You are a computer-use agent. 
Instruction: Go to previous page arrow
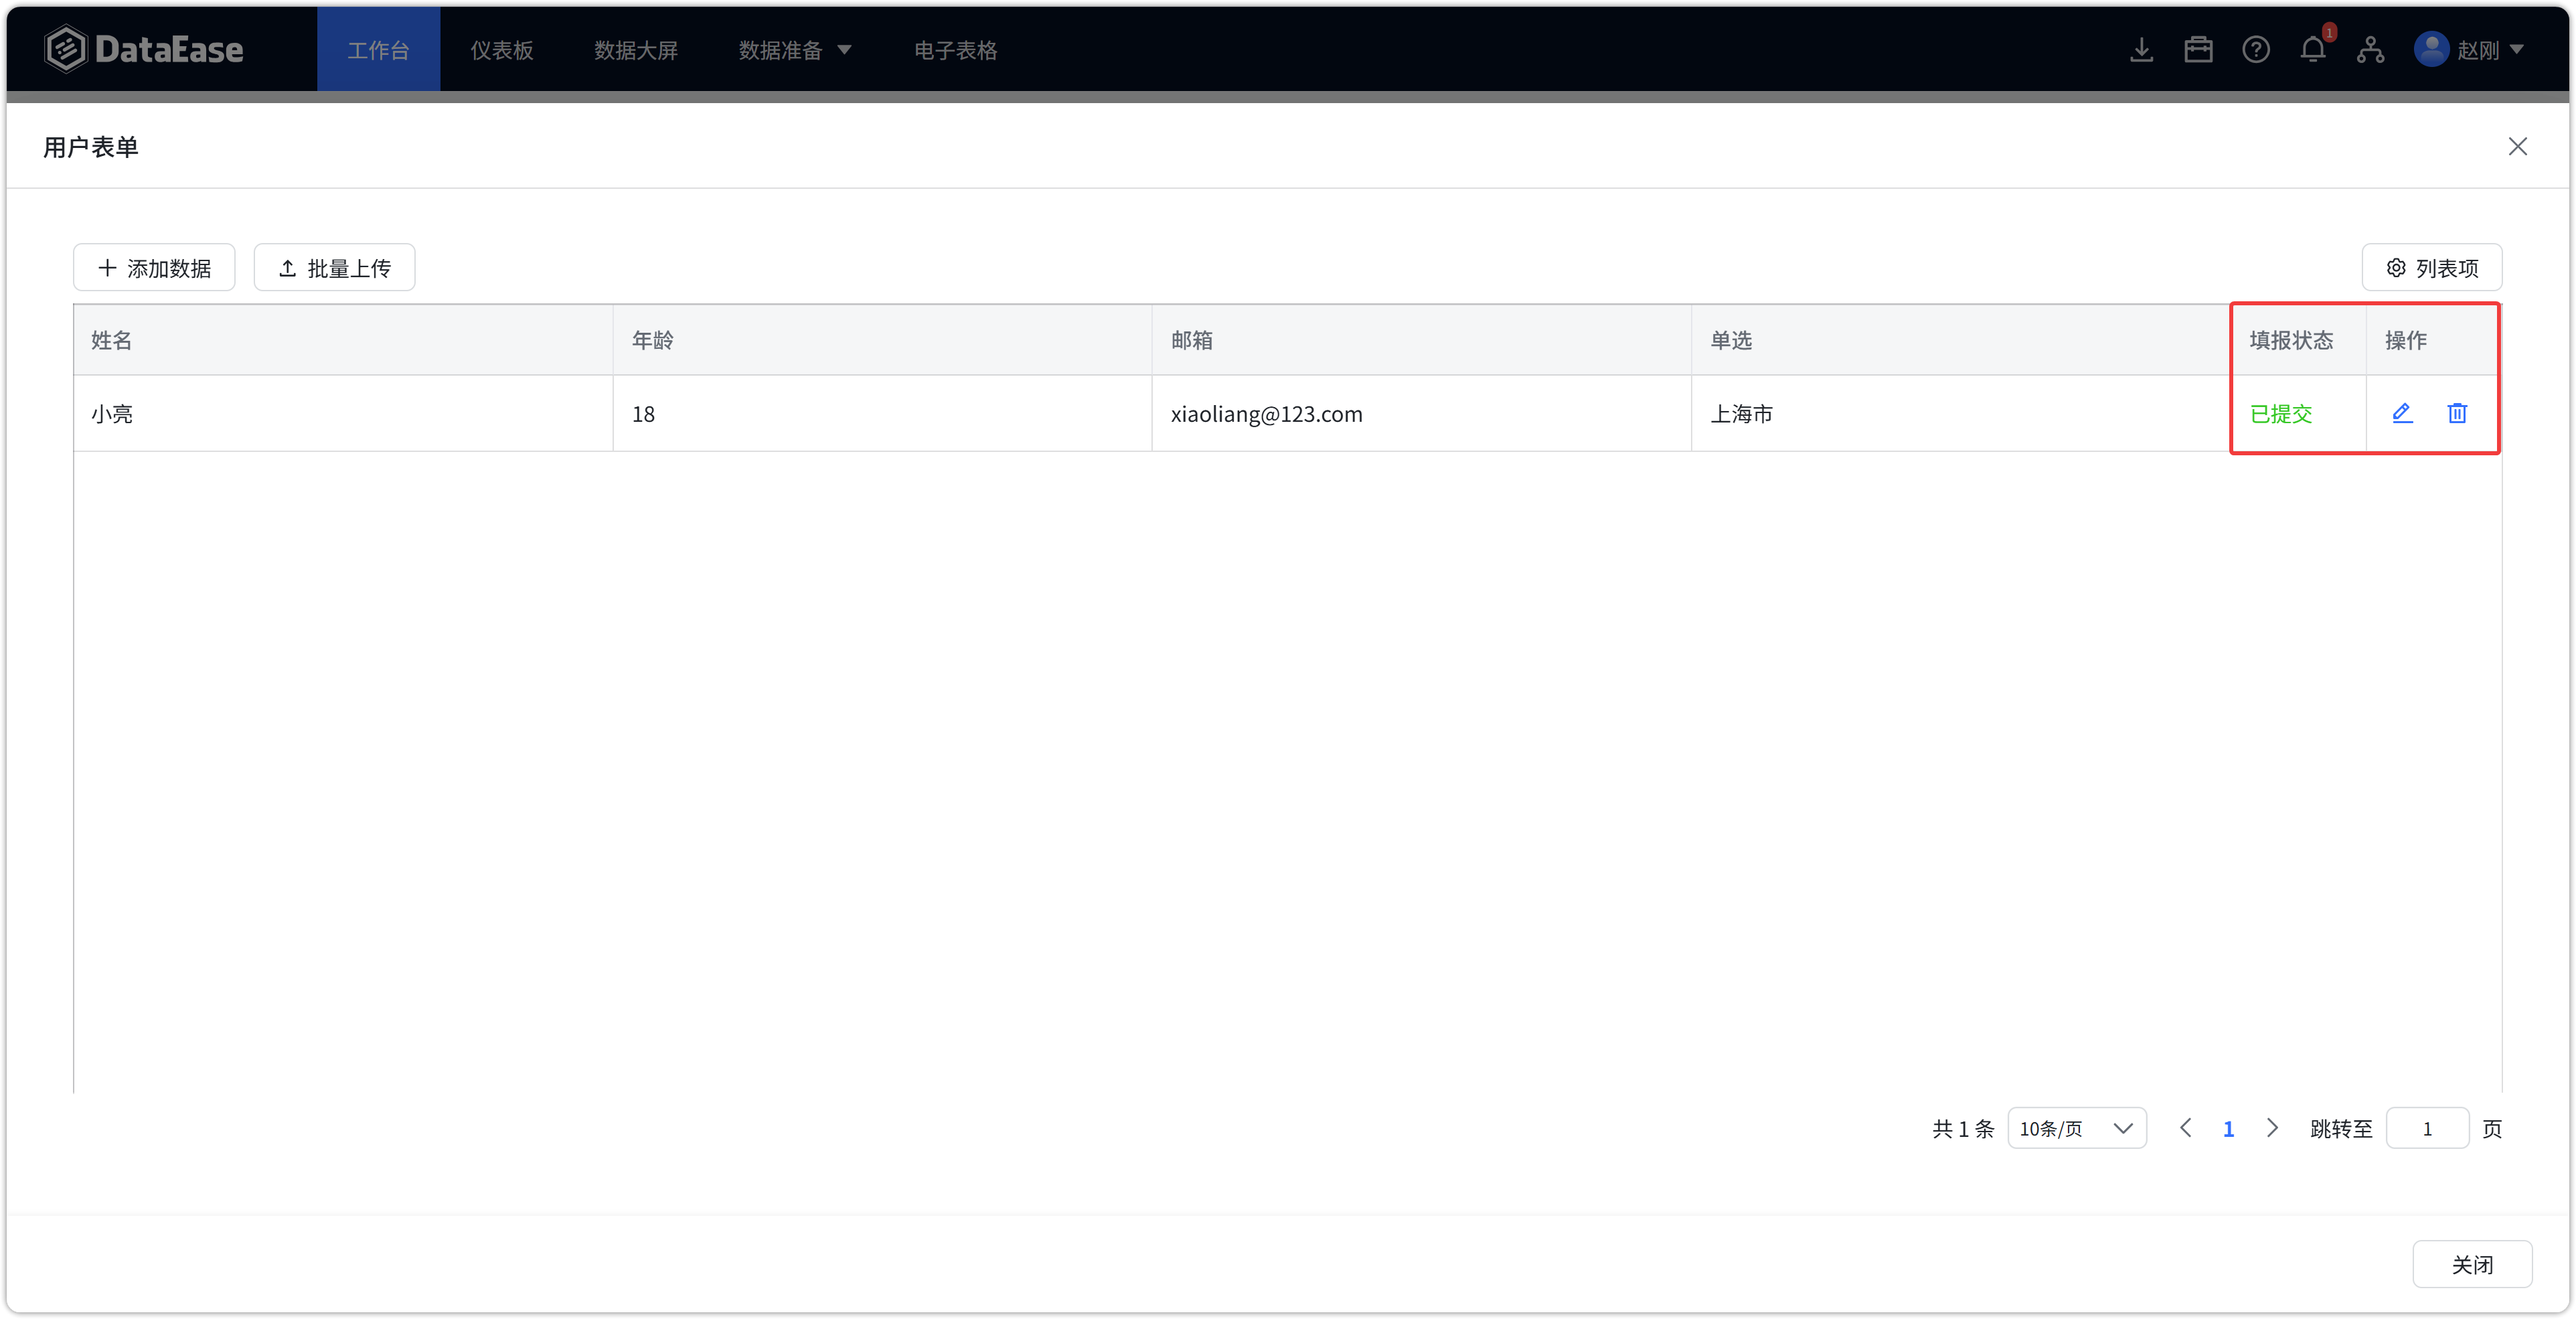[2186, 1128]
